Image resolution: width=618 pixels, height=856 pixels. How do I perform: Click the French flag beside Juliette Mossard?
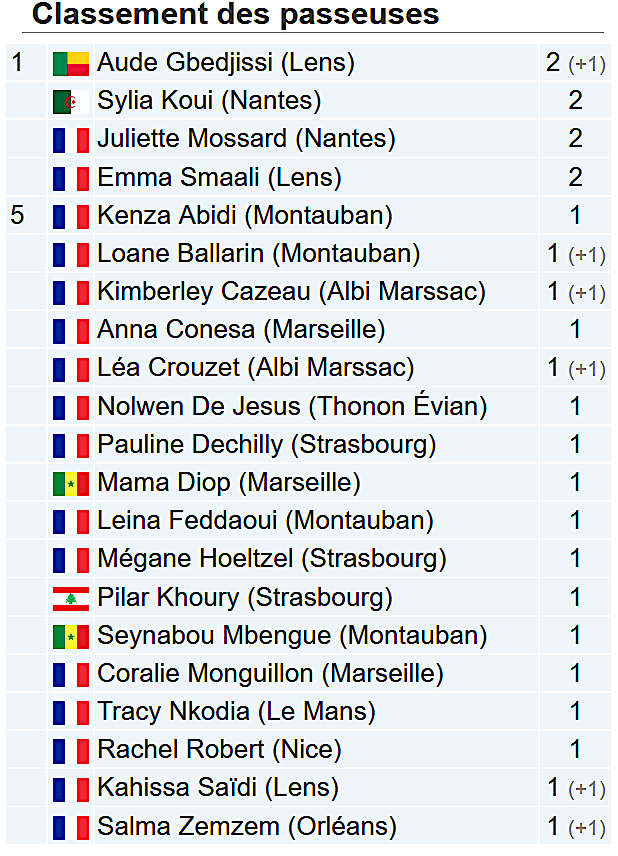click(x=71, y=139)
